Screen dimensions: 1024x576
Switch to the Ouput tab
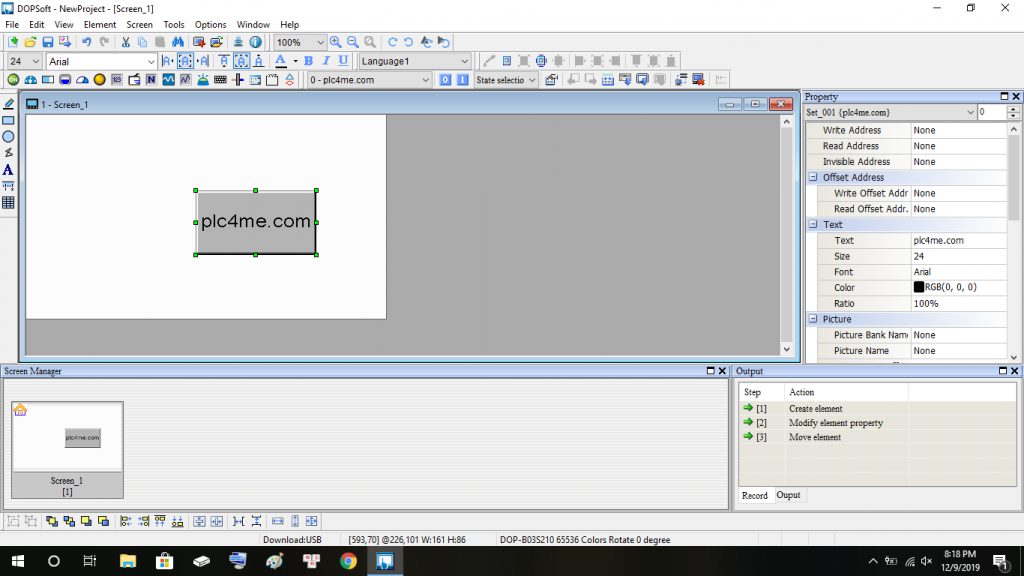pyautogui.click(x=788, y=495)
